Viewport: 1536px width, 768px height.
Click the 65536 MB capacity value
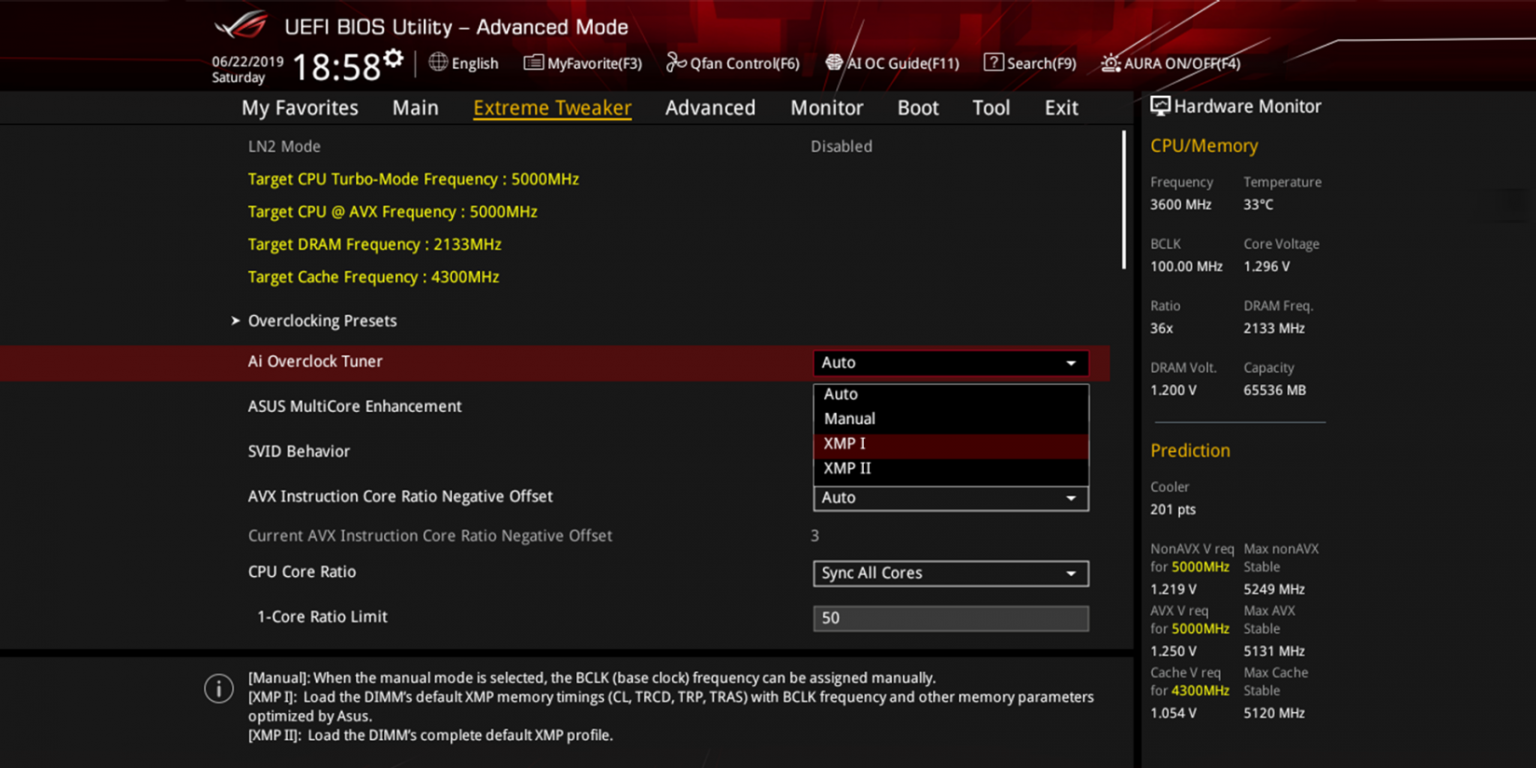coord(1274,391)
